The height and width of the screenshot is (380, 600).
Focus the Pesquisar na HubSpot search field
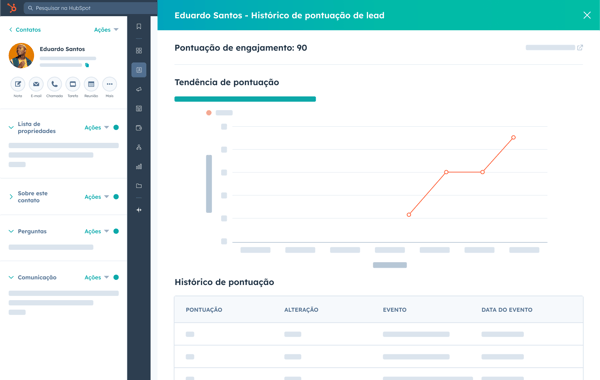click(x=92, y=8)
